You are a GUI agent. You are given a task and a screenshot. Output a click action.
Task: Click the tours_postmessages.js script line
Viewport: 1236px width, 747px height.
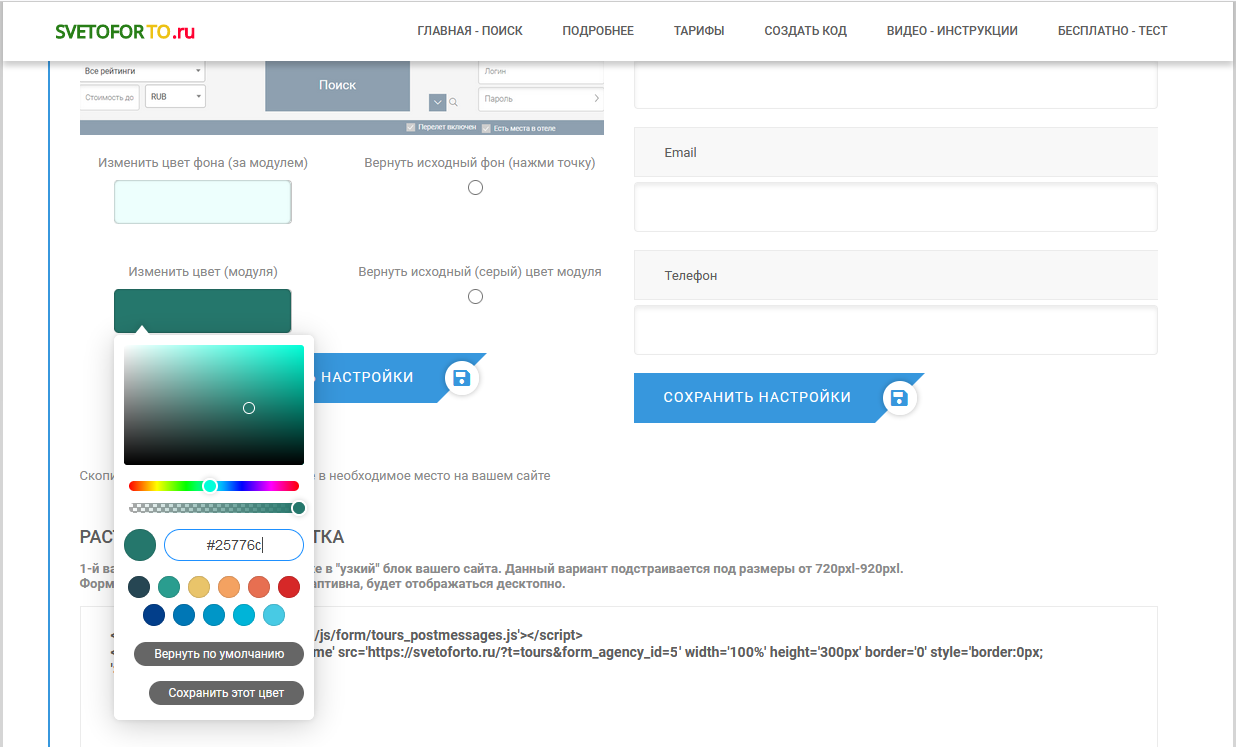448,635
